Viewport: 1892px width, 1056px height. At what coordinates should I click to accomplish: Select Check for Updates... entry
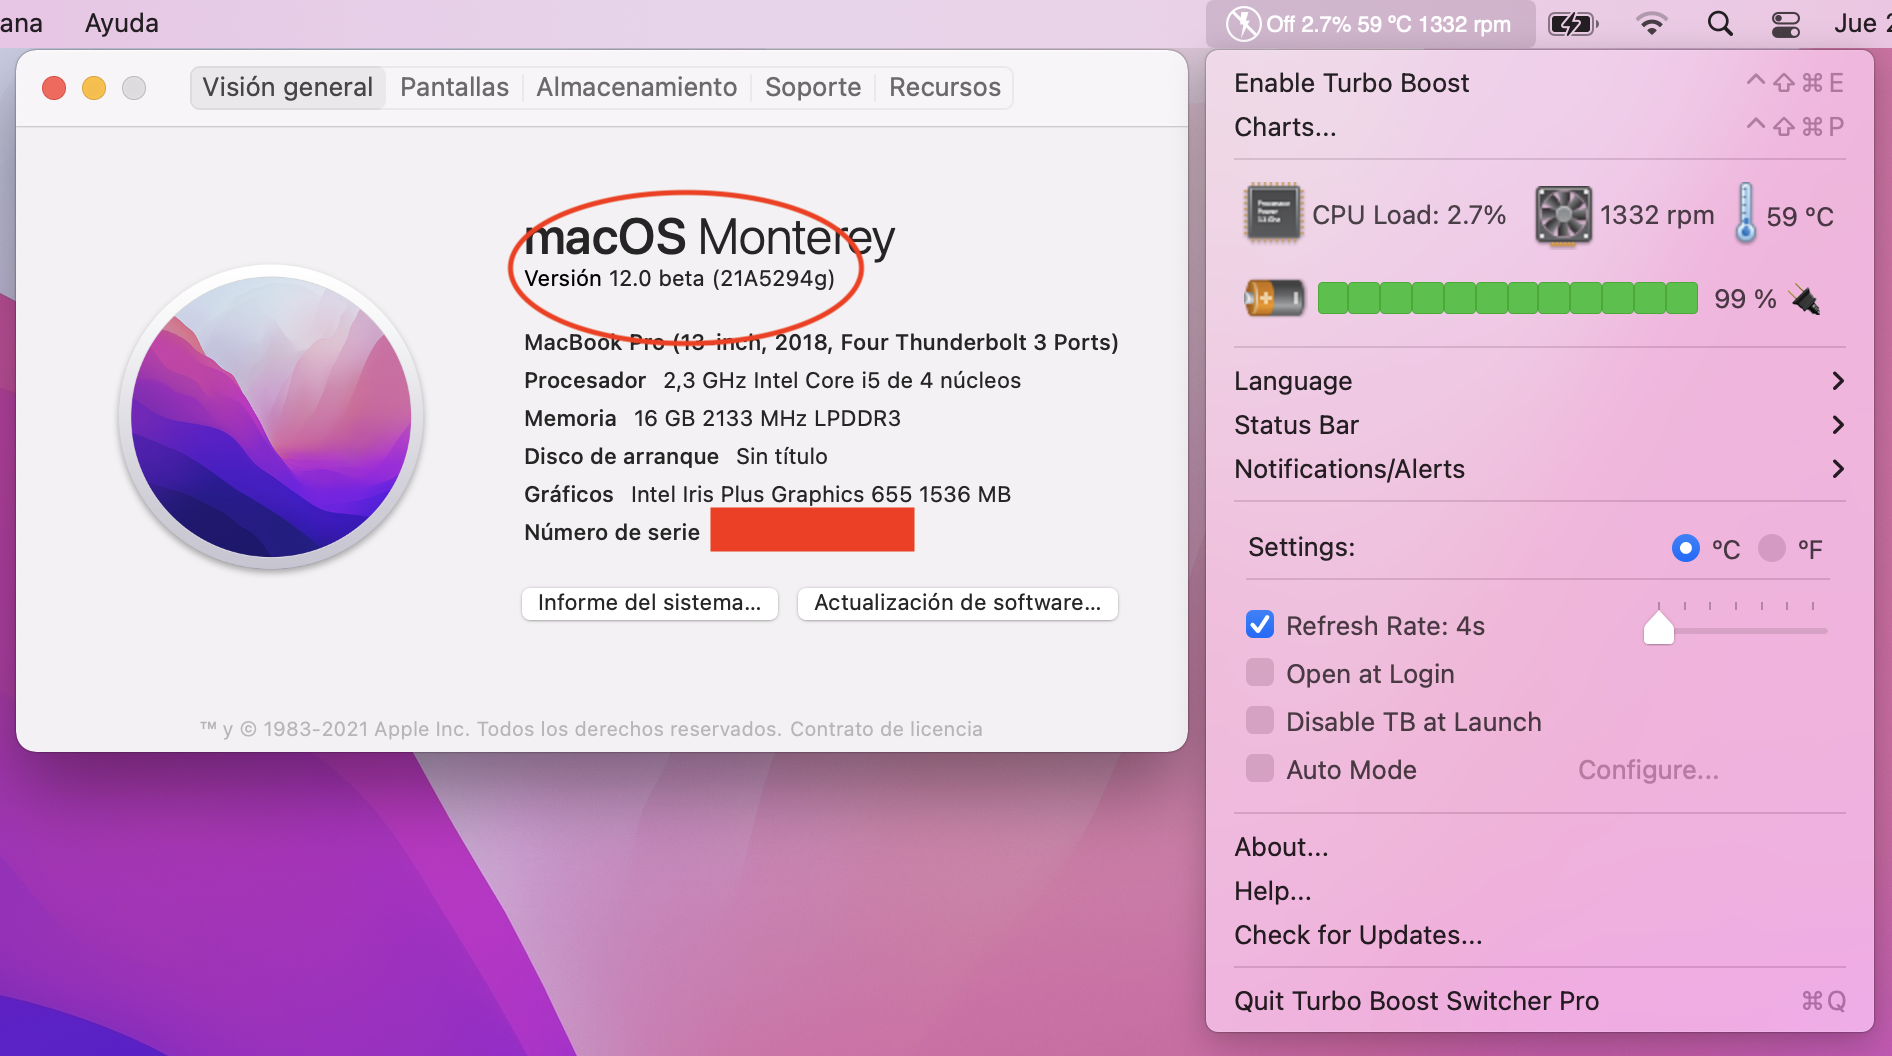1539,935
